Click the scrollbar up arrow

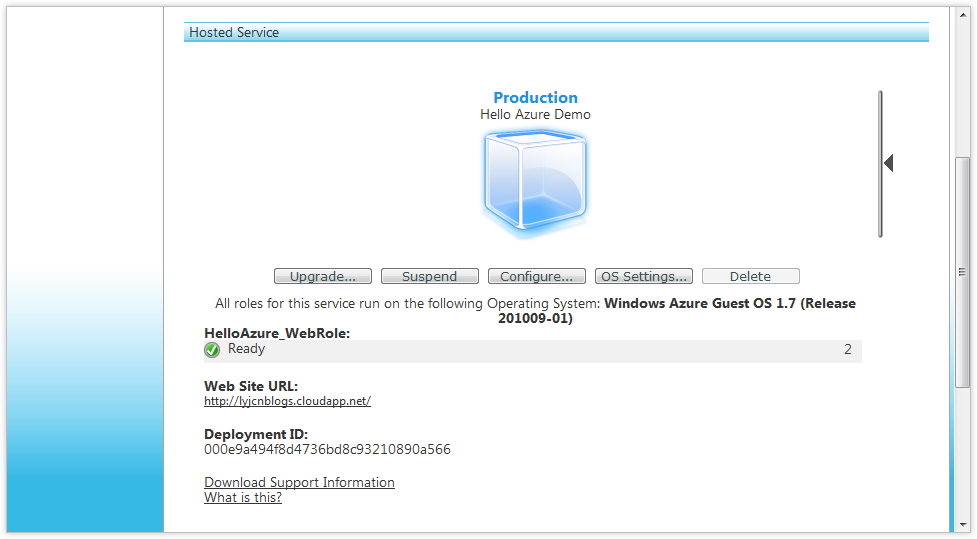point(963,14)
